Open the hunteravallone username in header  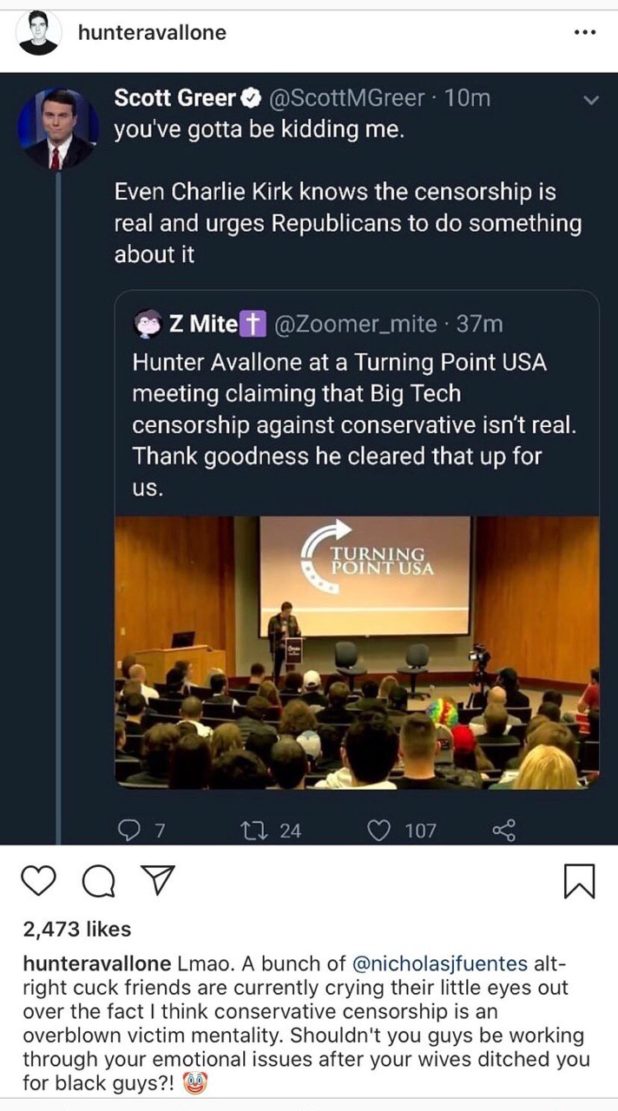tap(151, 33)
